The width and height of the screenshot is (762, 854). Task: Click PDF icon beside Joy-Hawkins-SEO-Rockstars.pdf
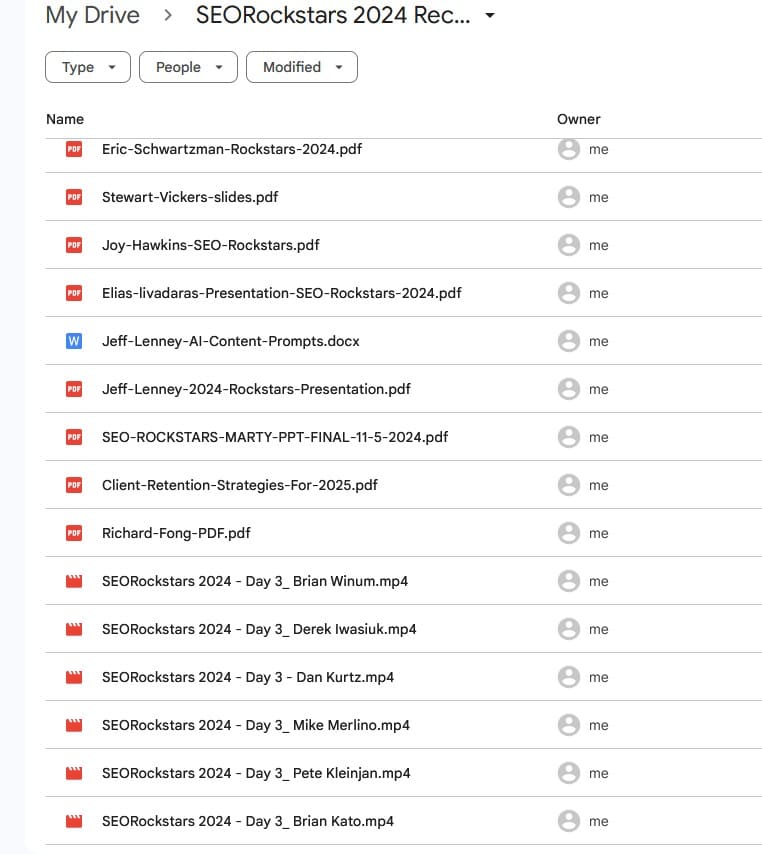click(73, 245)
